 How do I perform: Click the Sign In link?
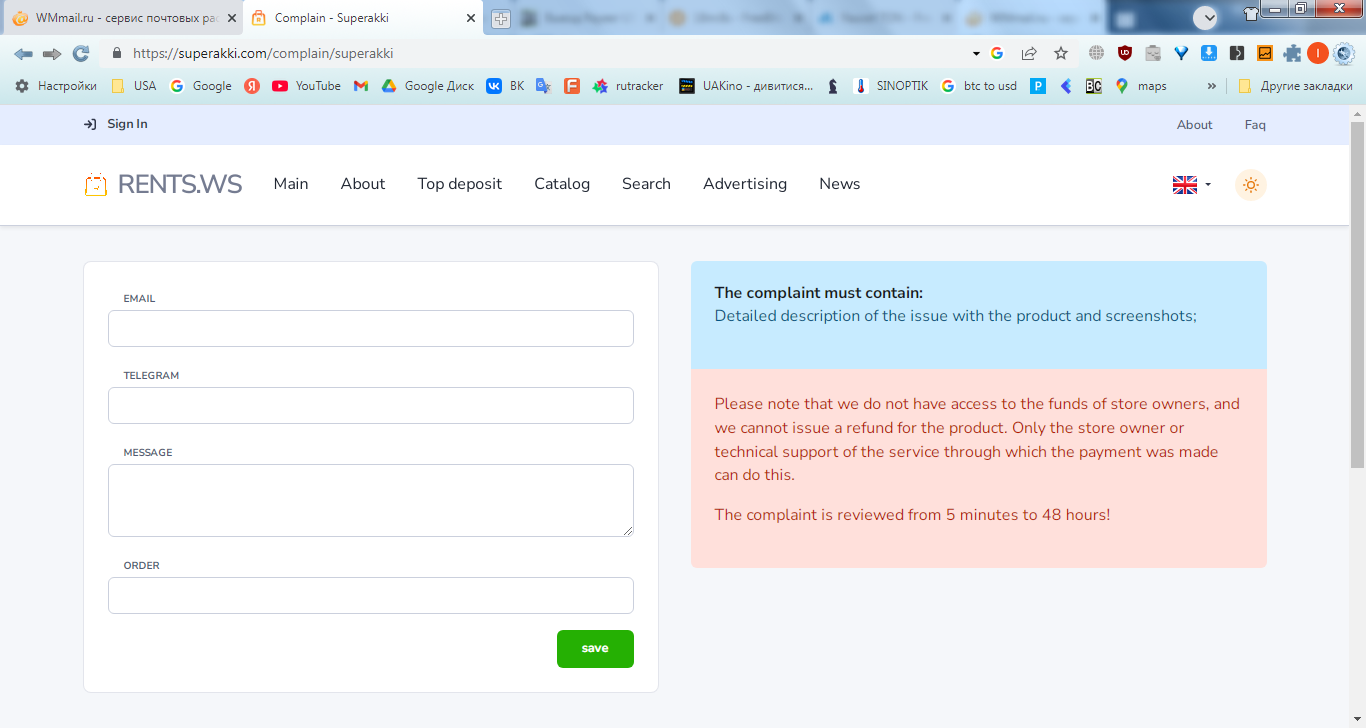tap(116, 124)
